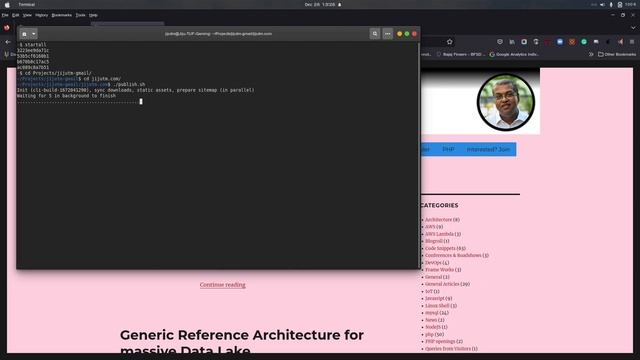The image size is (640, 360).
Task: Click the red Firefox view icon
Action: coord(7,28)
